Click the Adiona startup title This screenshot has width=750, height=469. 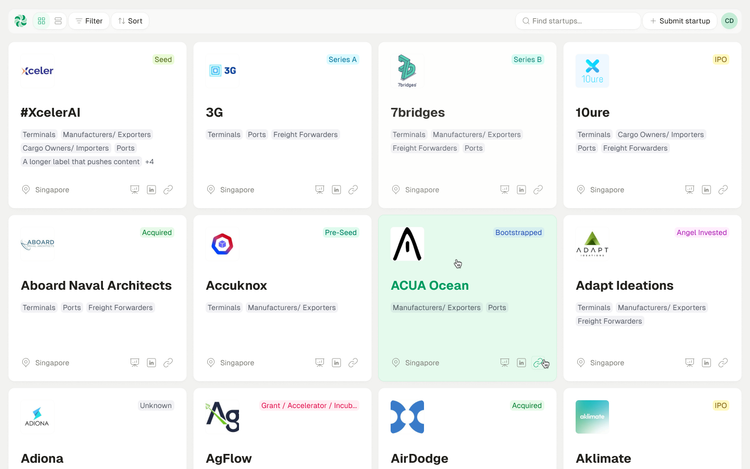pyautogui.click(x=42, y=458)
